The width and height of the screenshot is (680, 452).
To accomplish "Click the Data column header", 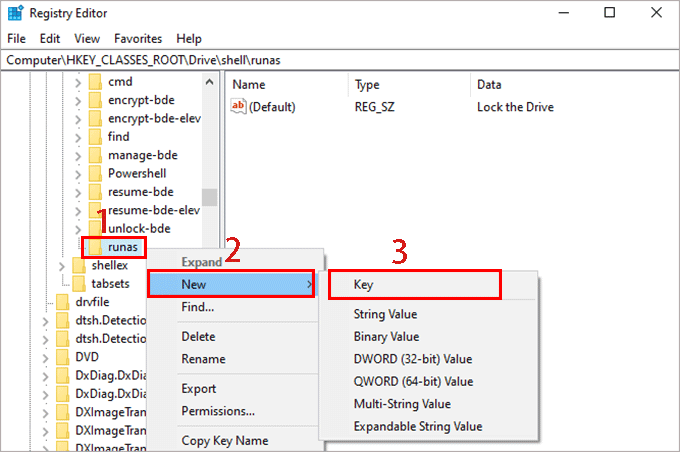I will [573, 84].
